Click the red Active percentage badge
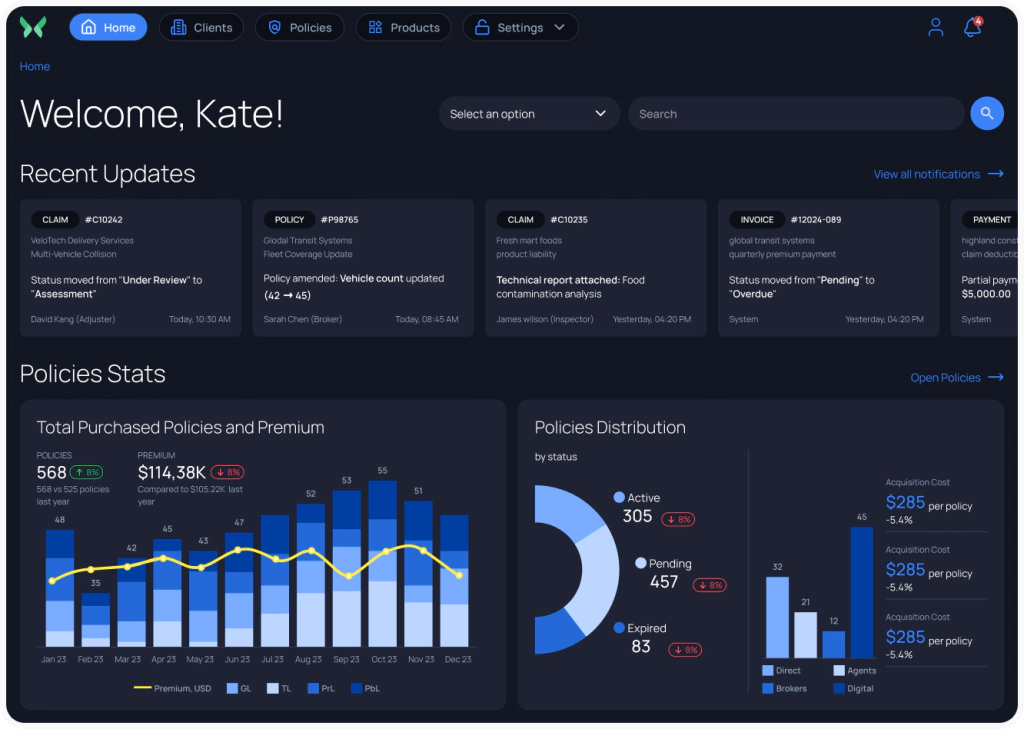The width and height of the screenshot is (1024, 729). point(677,520)
